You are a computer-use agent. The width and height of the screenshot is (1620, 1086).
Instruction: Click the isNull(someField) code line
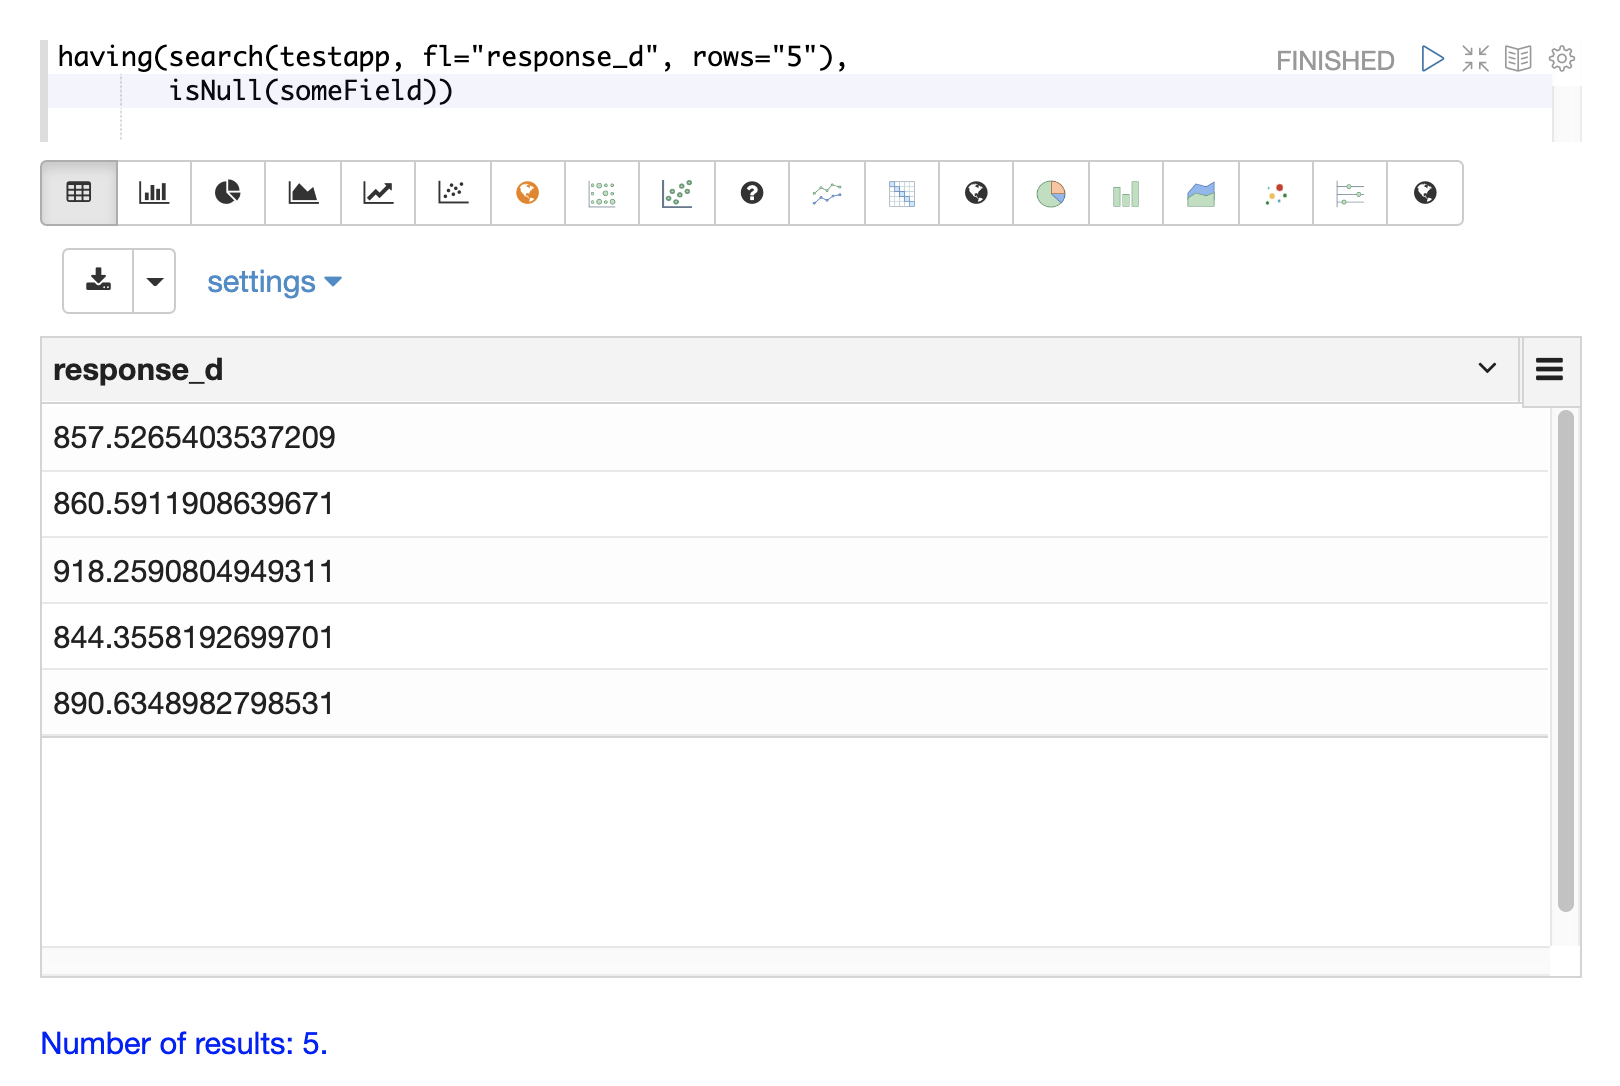click(311, 91)
